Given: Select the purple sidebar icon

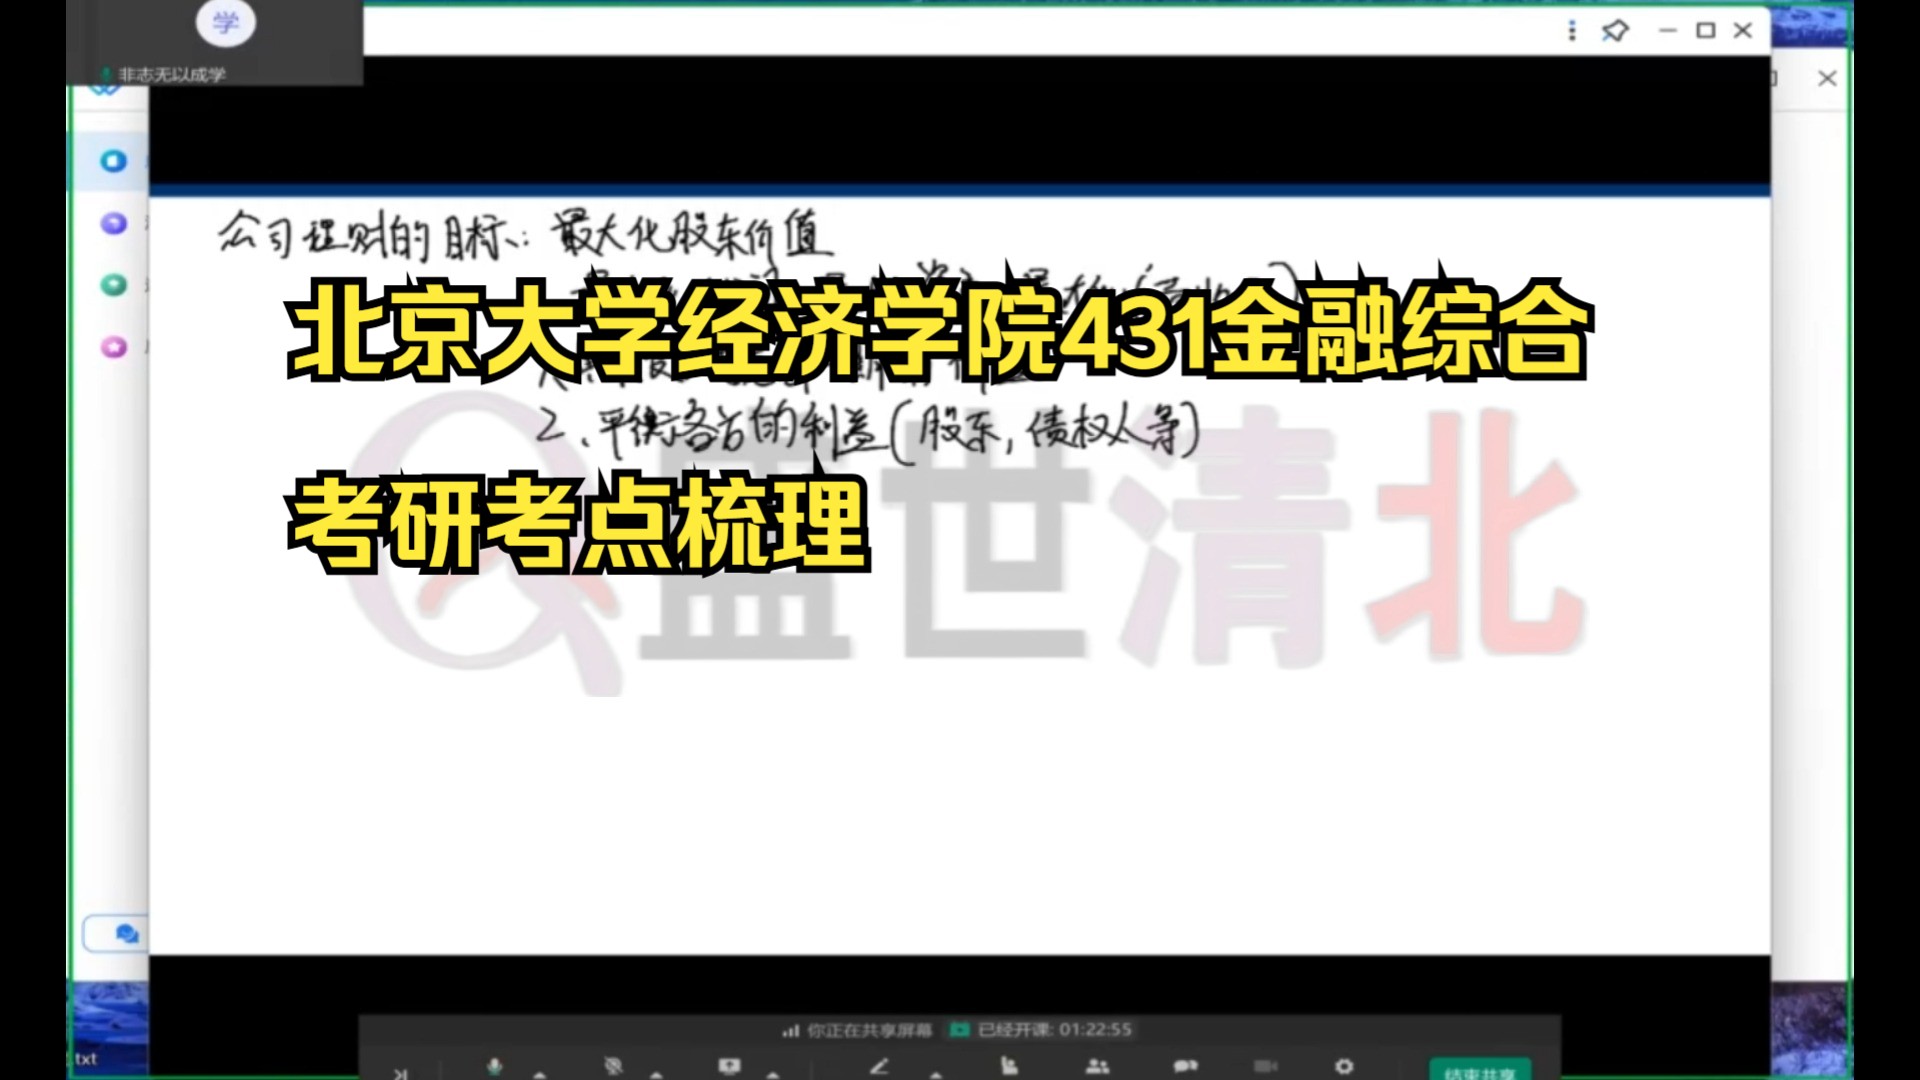Looking at the screenshot, I should [x=114, y=223].
